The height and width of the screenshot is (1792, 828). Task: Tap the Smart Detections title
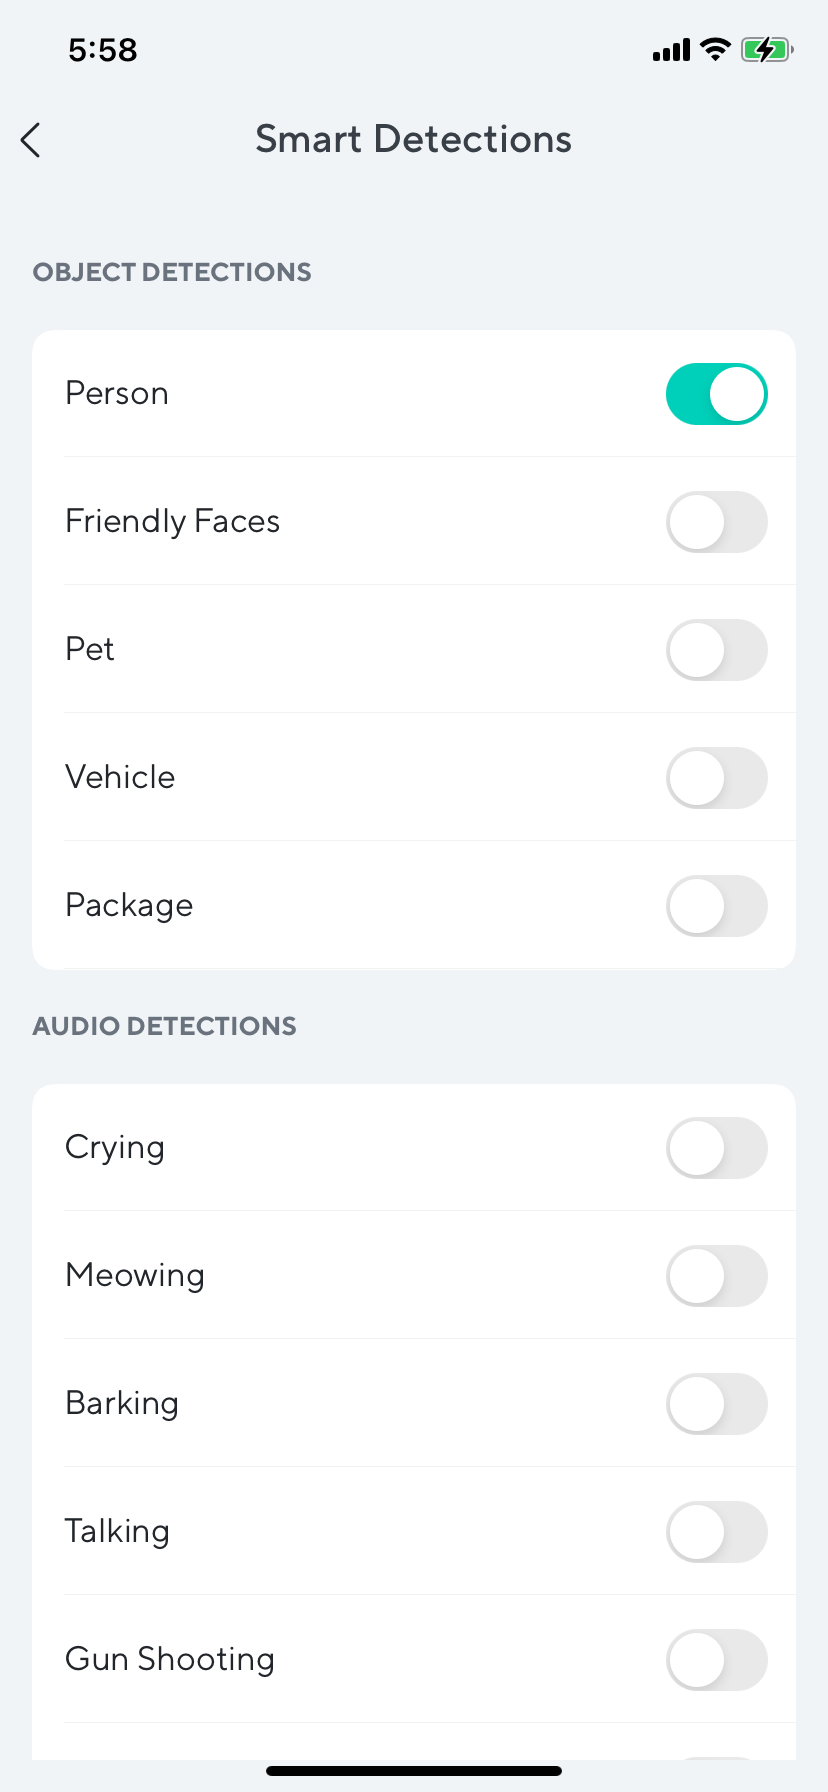click(x=413, y=140)
